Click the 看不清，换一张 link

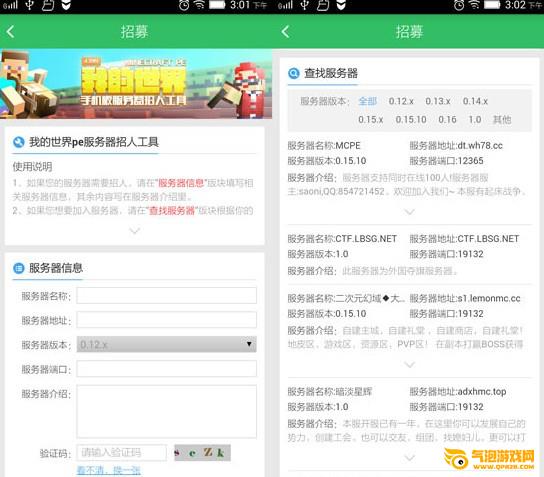coord(109,470)
